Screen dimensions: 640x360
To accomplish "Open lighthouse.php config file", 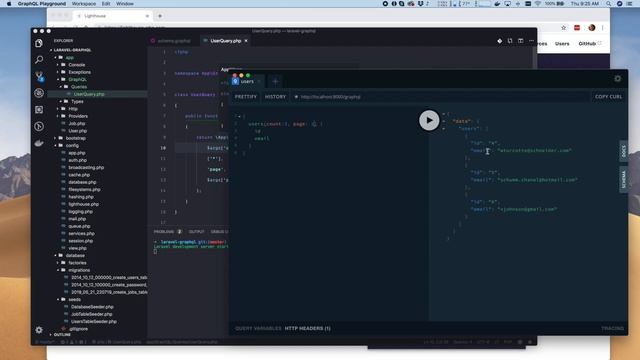I will point(83,204).
